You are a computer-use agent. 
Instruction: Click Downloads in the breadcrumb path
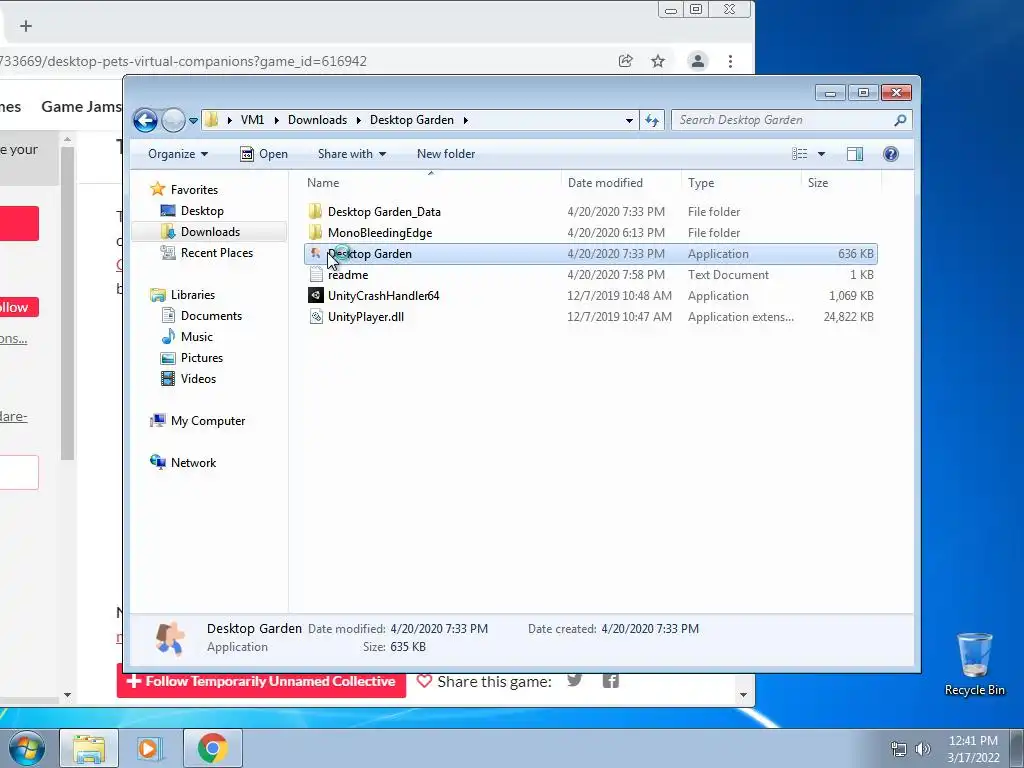pyautogui.click(x=317, y=120)
